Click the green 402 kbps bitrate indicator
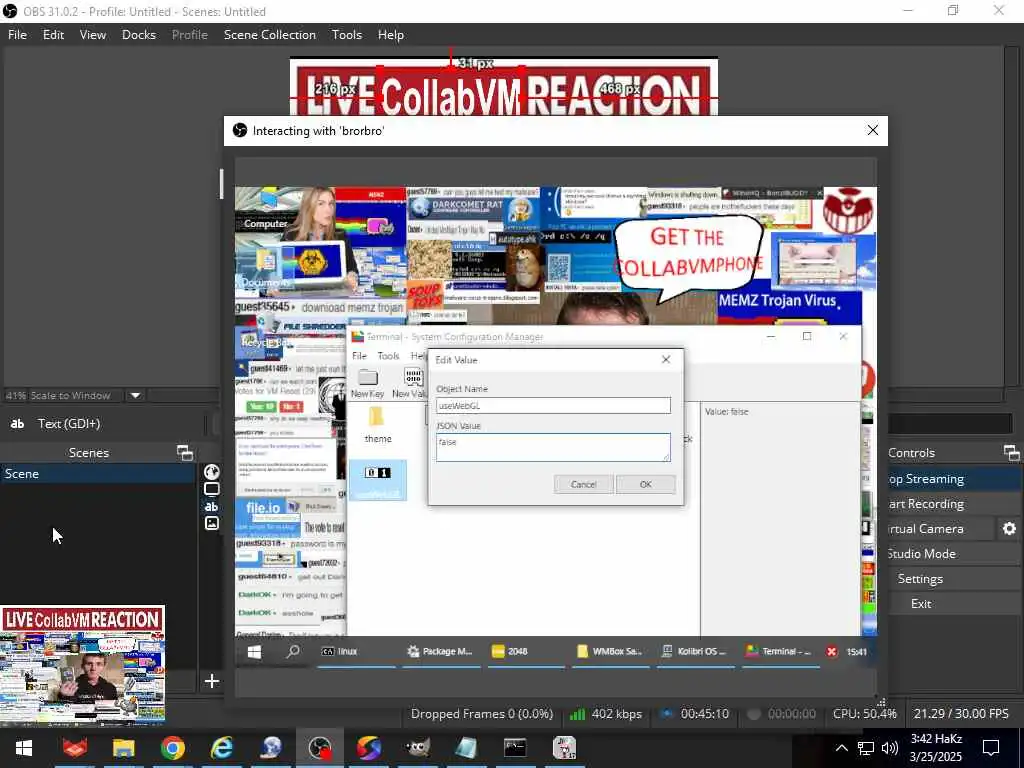 point(605,714)
